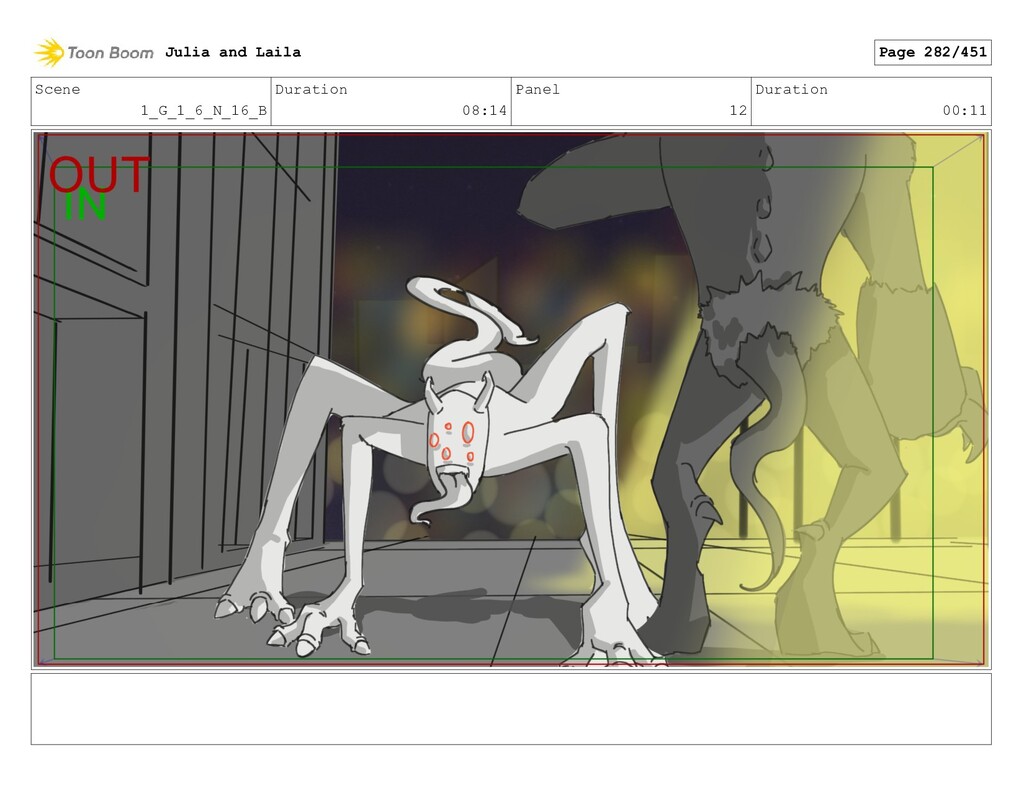The image size is (1024, 791).
Task: Select the 'Duration' label beside Panel
Action: tap(792, 89)
